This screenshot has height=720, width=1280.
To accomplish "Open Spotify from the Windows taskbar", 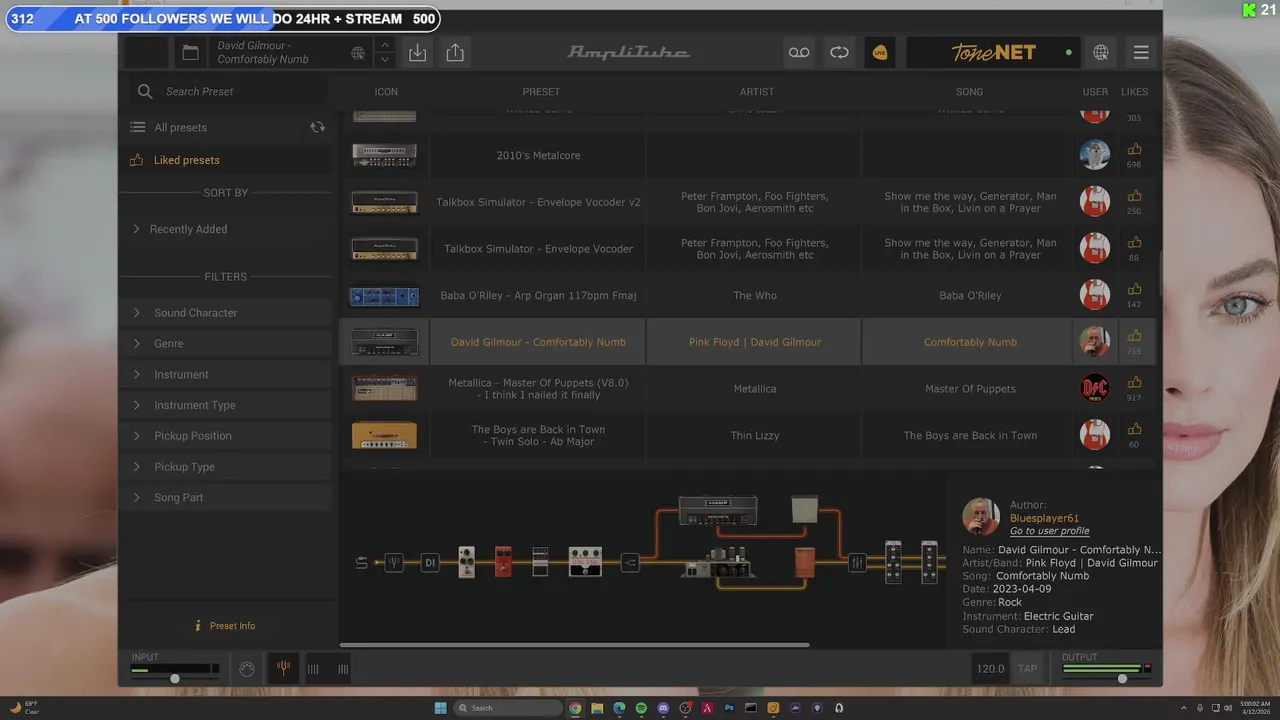I will click(x=641, y=708).
